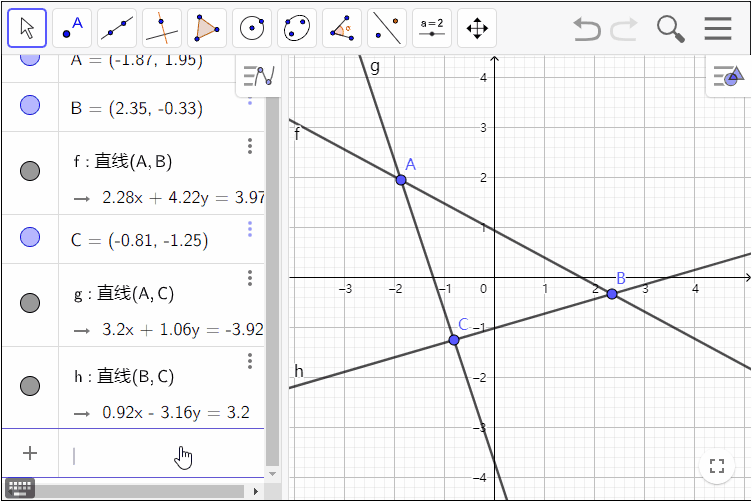Viewport: 752px width, 502px height.
Task: Open the main hamburger menu
Action: (718, 28)
